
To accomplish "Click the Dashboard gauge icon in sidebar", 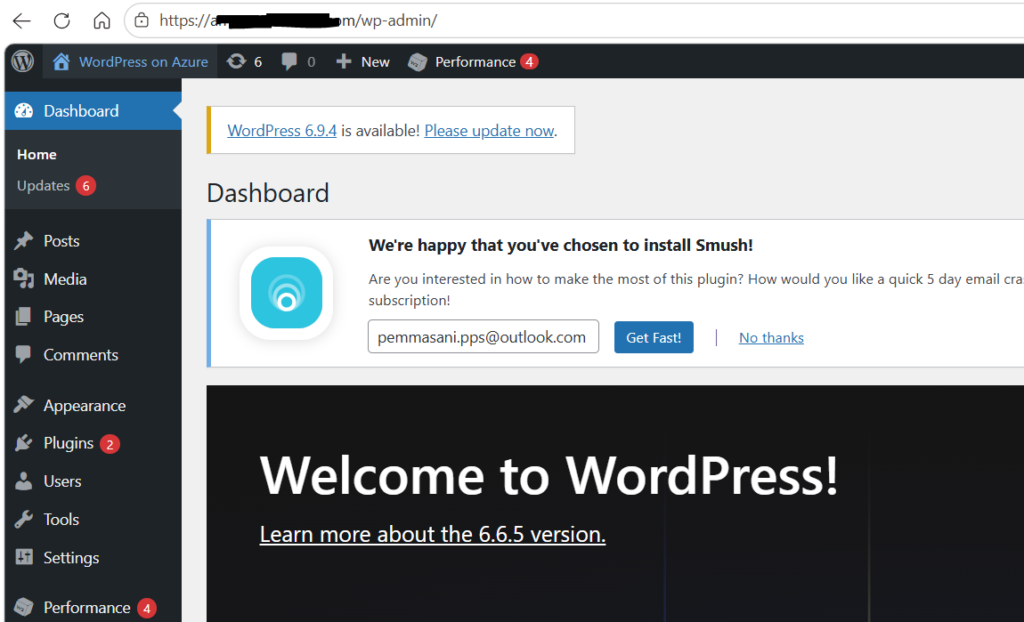I will [x=24, y=110].
